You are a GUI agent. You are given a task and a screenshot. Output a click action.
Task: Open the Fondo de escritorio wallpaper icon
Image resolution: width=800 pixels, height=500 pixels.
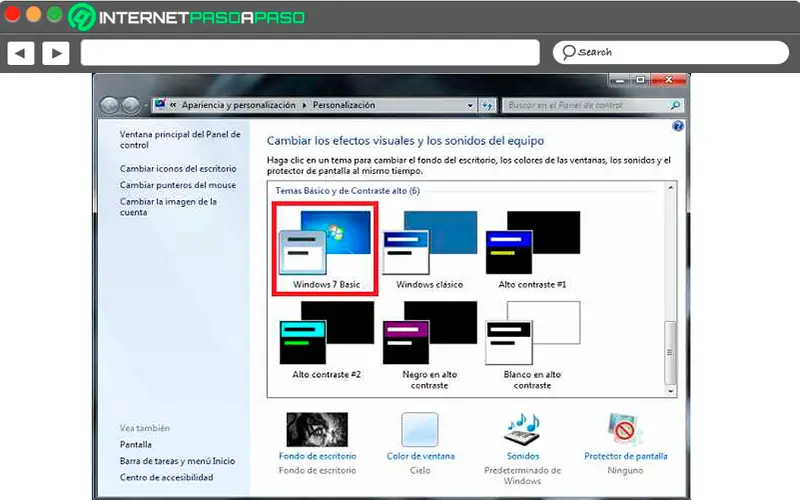pyautogui.click(x=317, y=430)
